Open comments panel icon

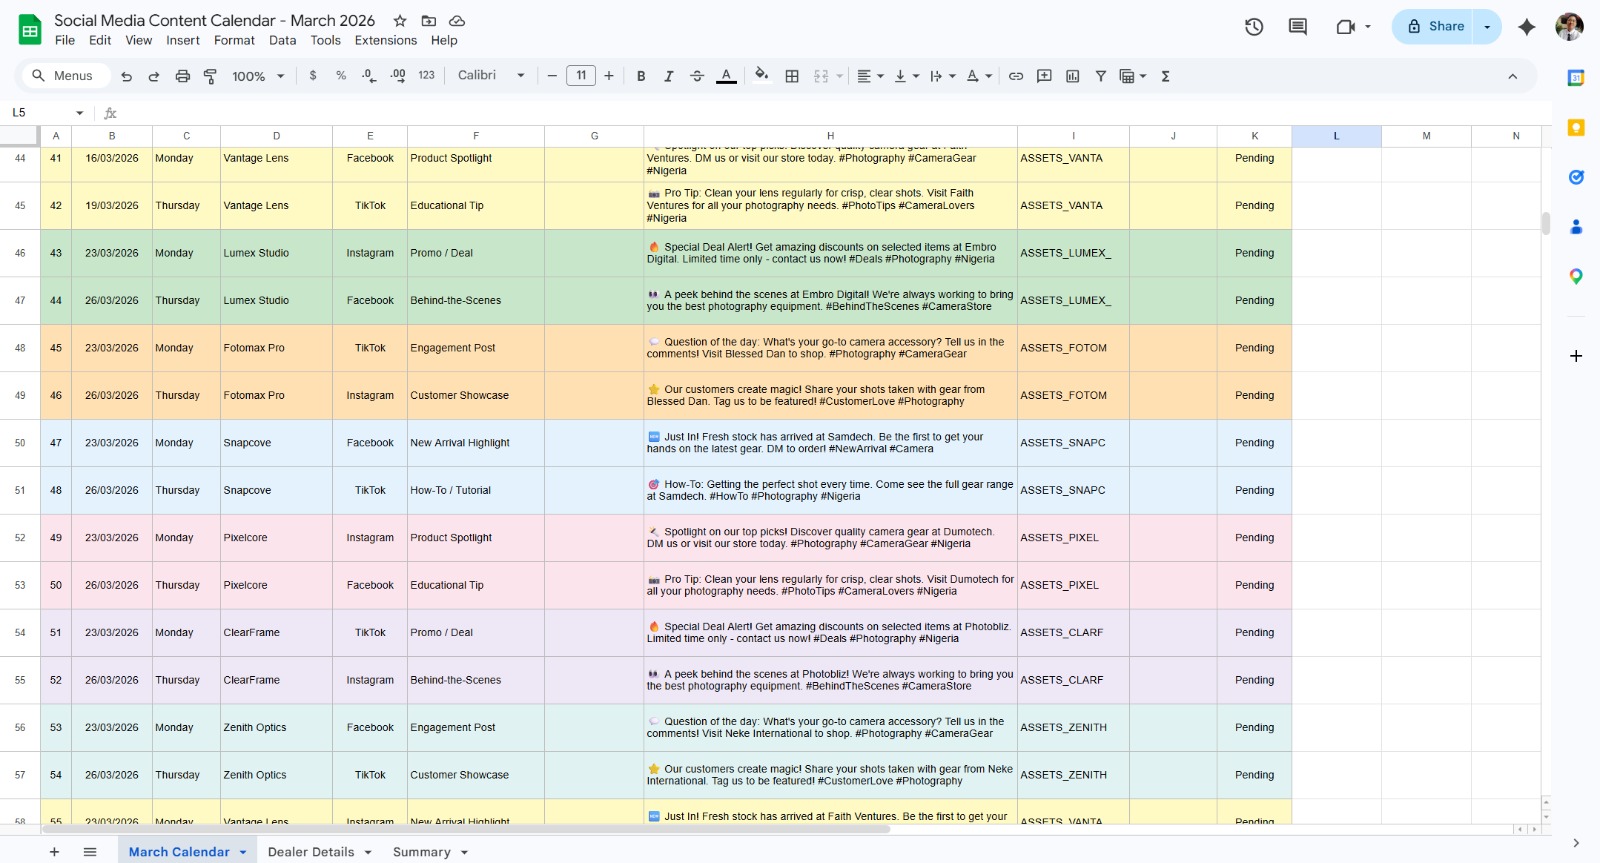[1298, 27]
